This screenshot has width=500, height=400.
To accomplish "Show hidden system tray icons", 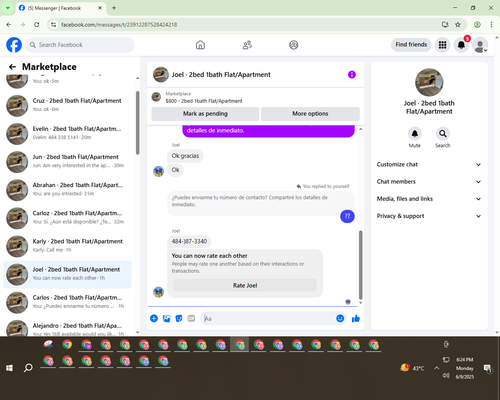I will [436, 368].
